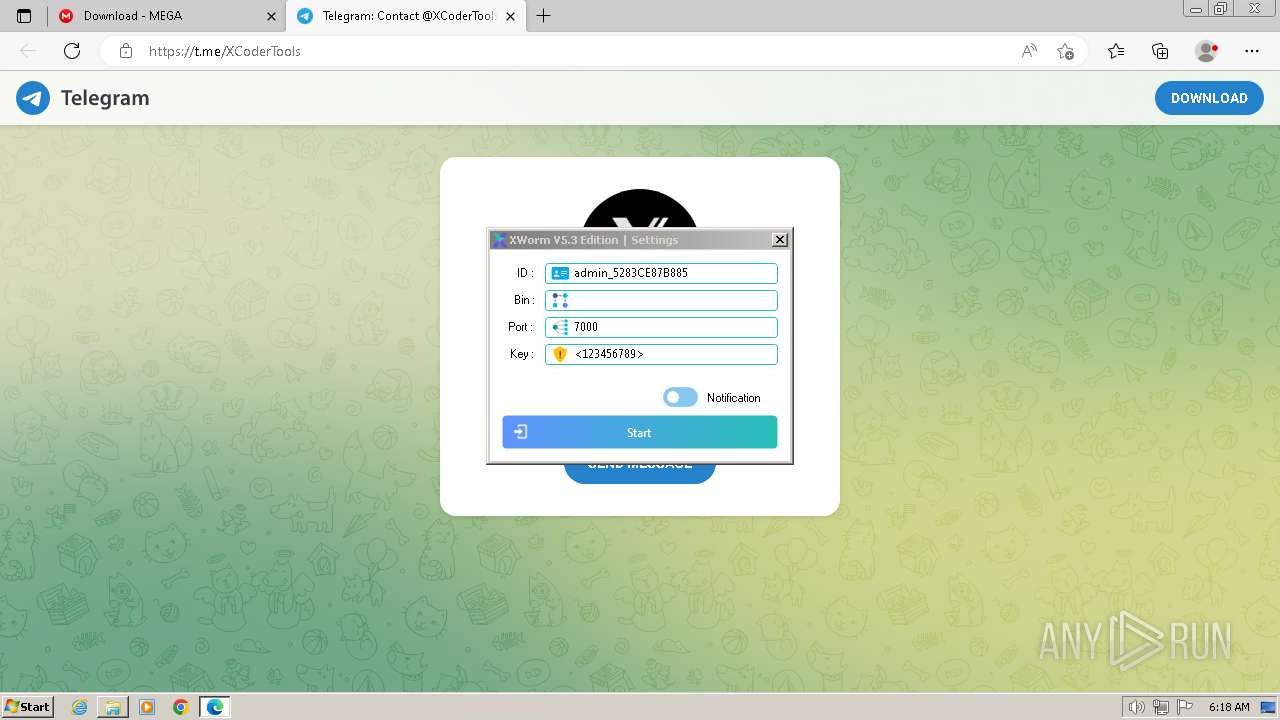Switch to Microsoft Edge in the taskbar
1280x720 pixels.
pos(215,707)
